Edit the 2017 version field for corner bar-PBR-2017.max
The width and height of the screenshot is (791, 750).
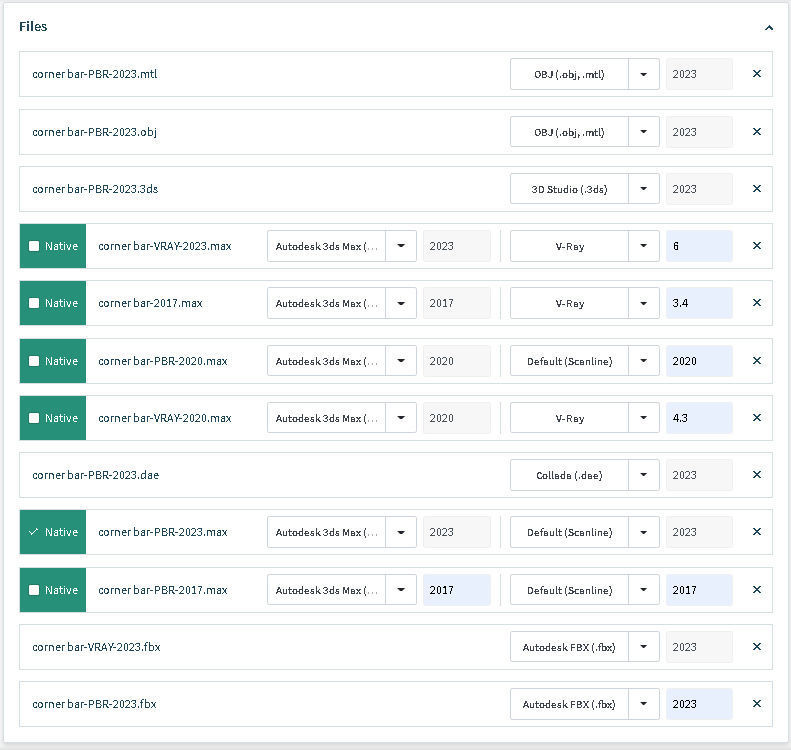coord(456,590)
